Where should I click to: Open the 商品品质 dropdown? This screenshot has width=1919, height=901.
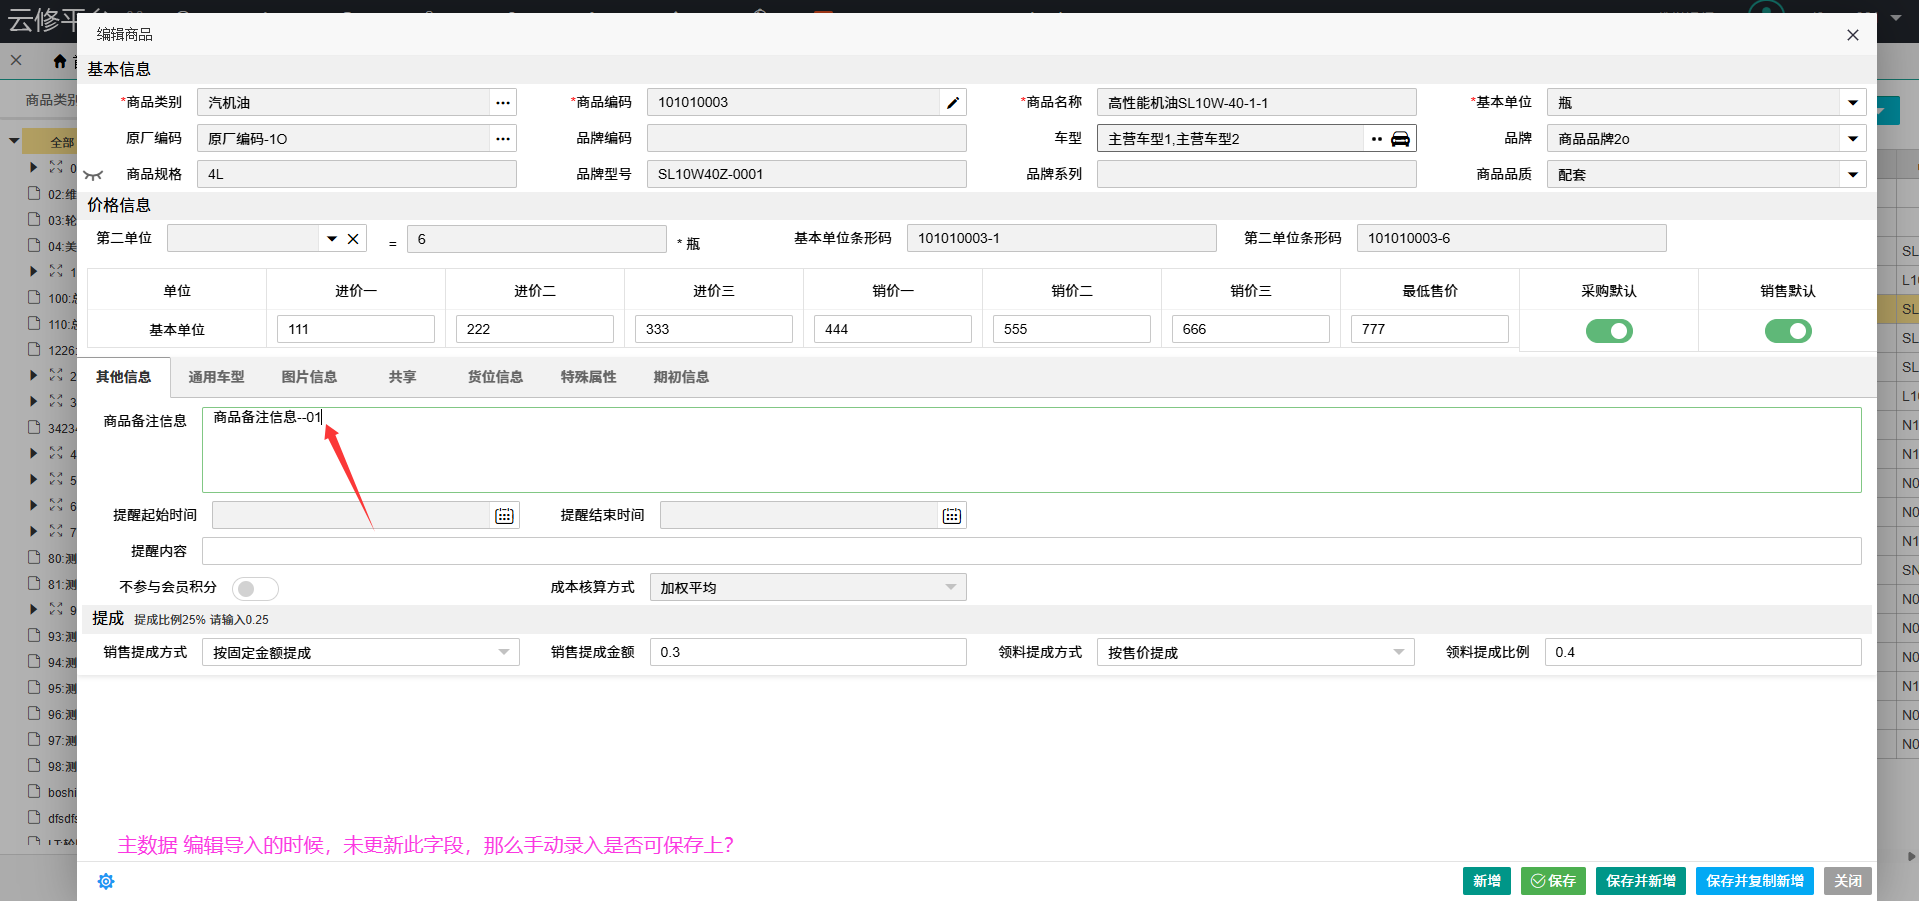pos(1852,175)
